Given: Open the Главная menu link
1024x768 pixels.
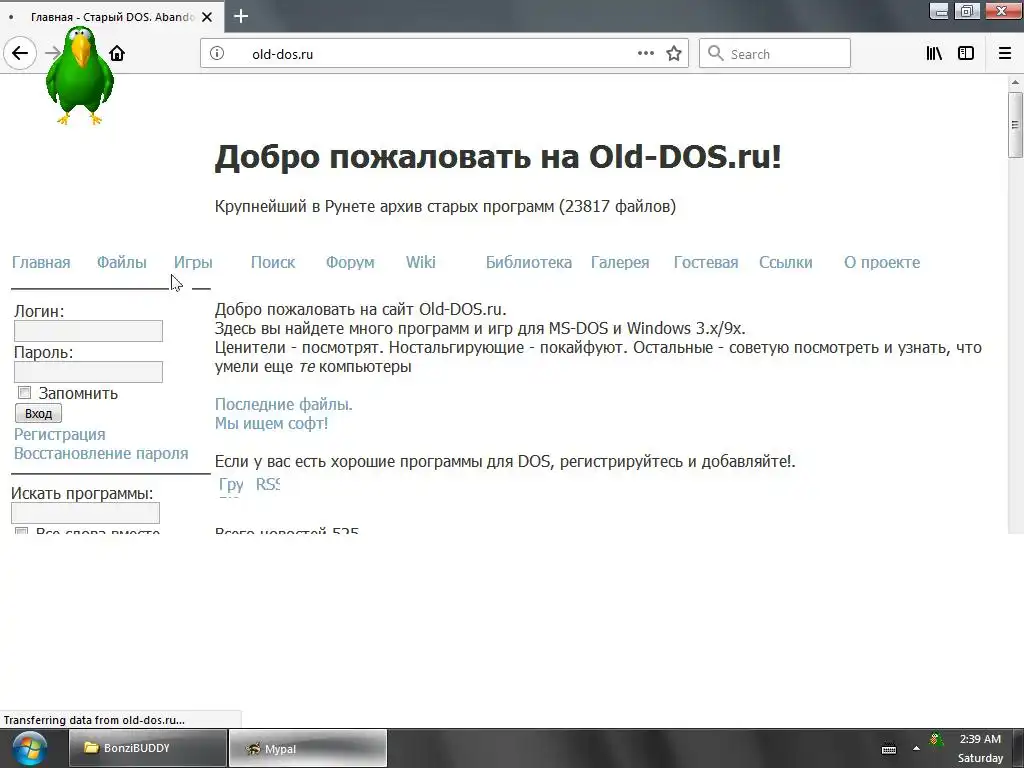Looking at the screenshot, I should click(41, 263).
